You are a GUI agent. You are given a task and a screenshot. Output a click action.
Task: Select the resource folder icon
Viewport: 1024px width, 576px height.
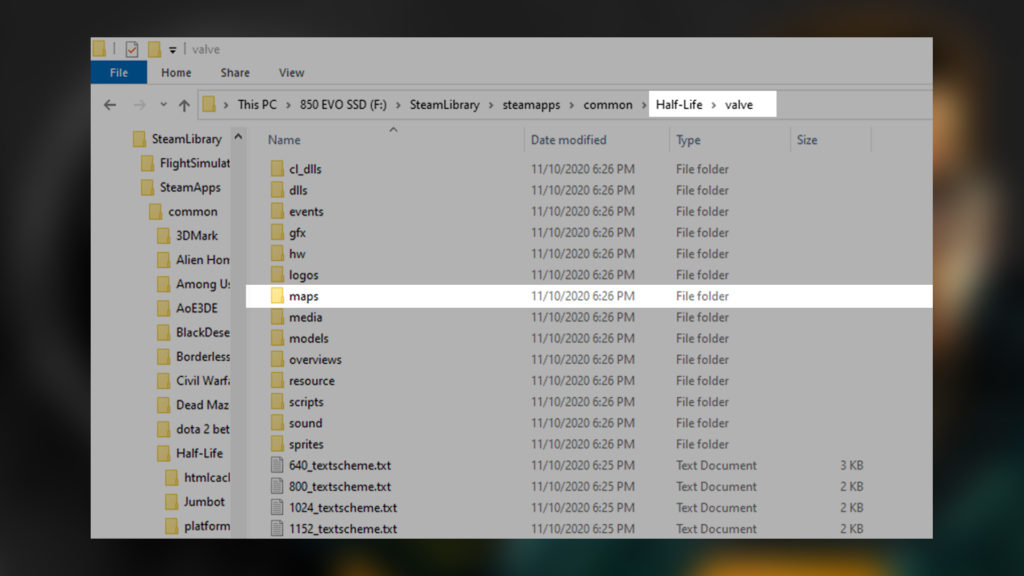277,381
